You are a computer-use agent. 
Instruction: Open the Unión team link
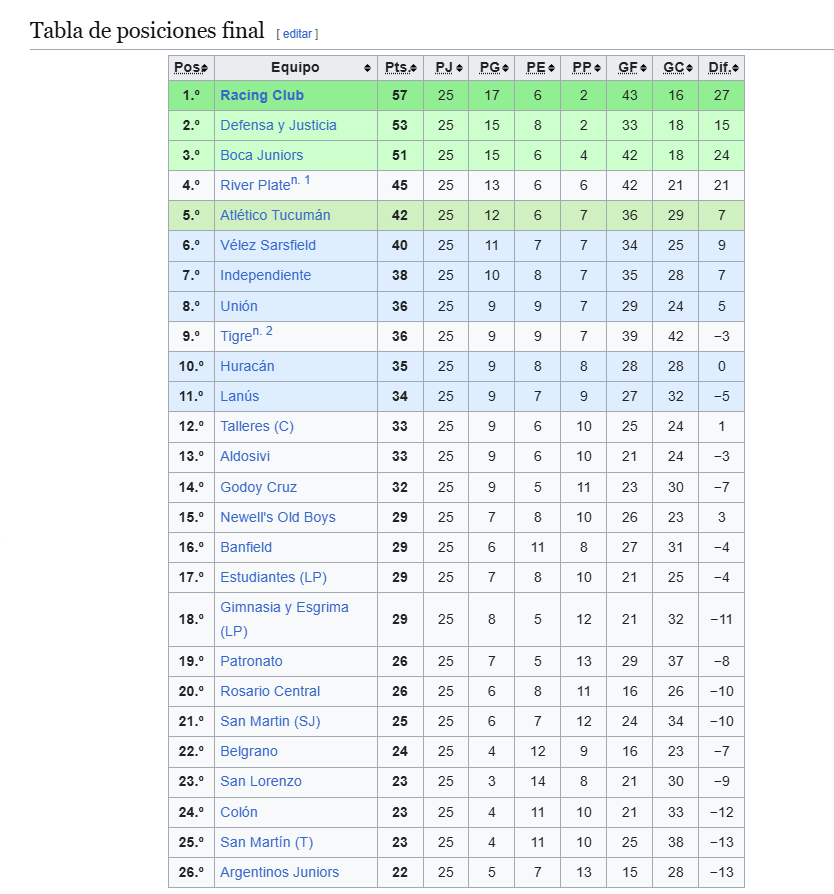click(x=239, y=306)
